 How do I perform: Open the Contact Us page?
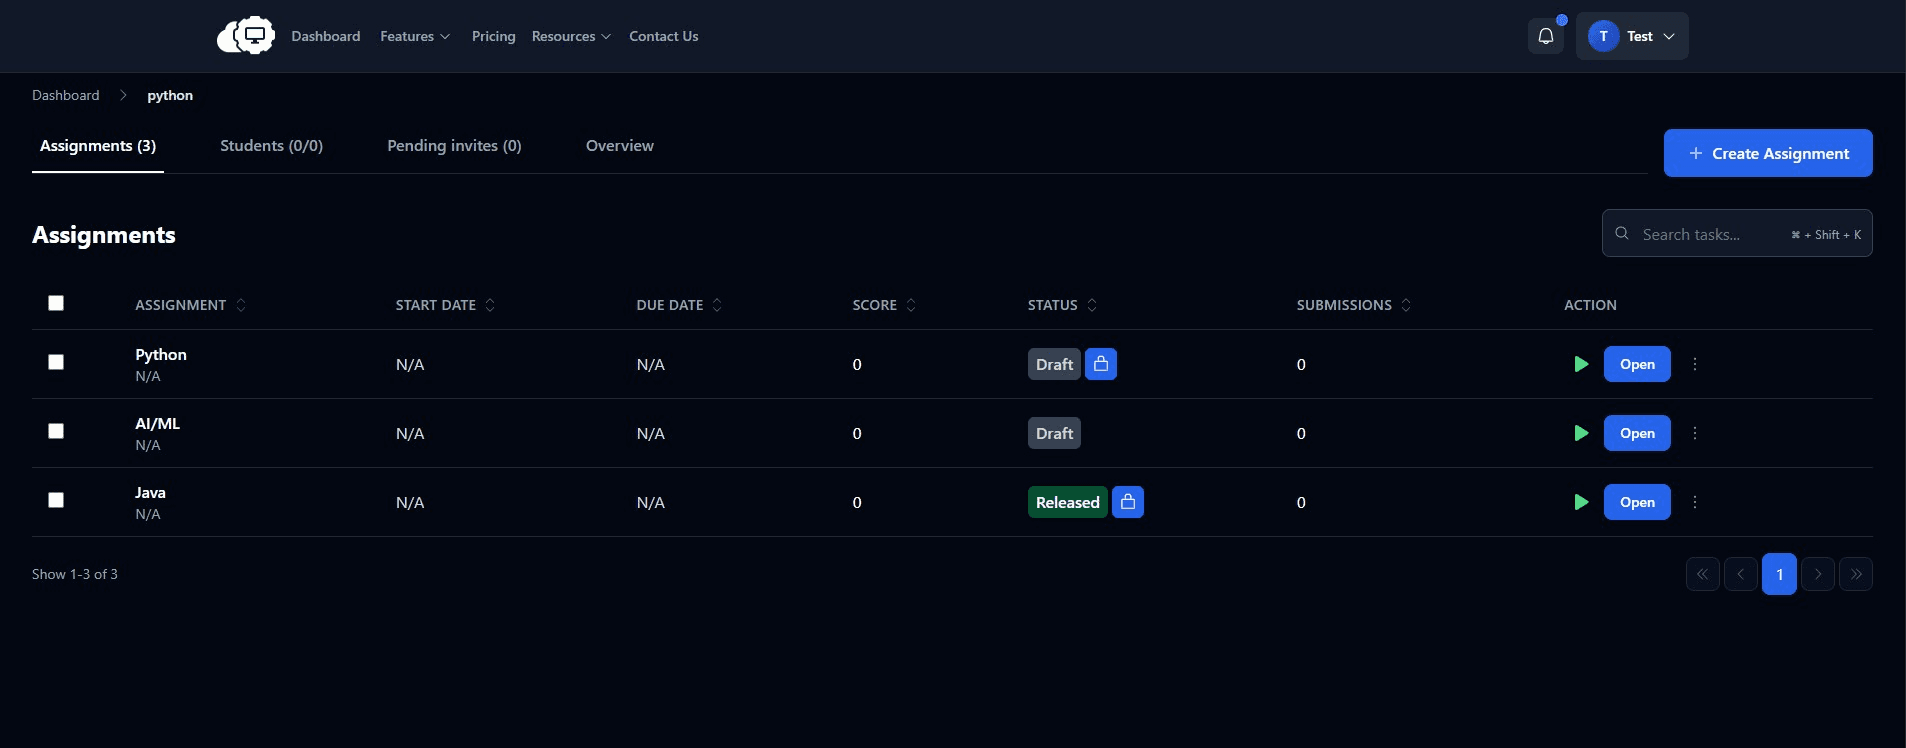664,36
